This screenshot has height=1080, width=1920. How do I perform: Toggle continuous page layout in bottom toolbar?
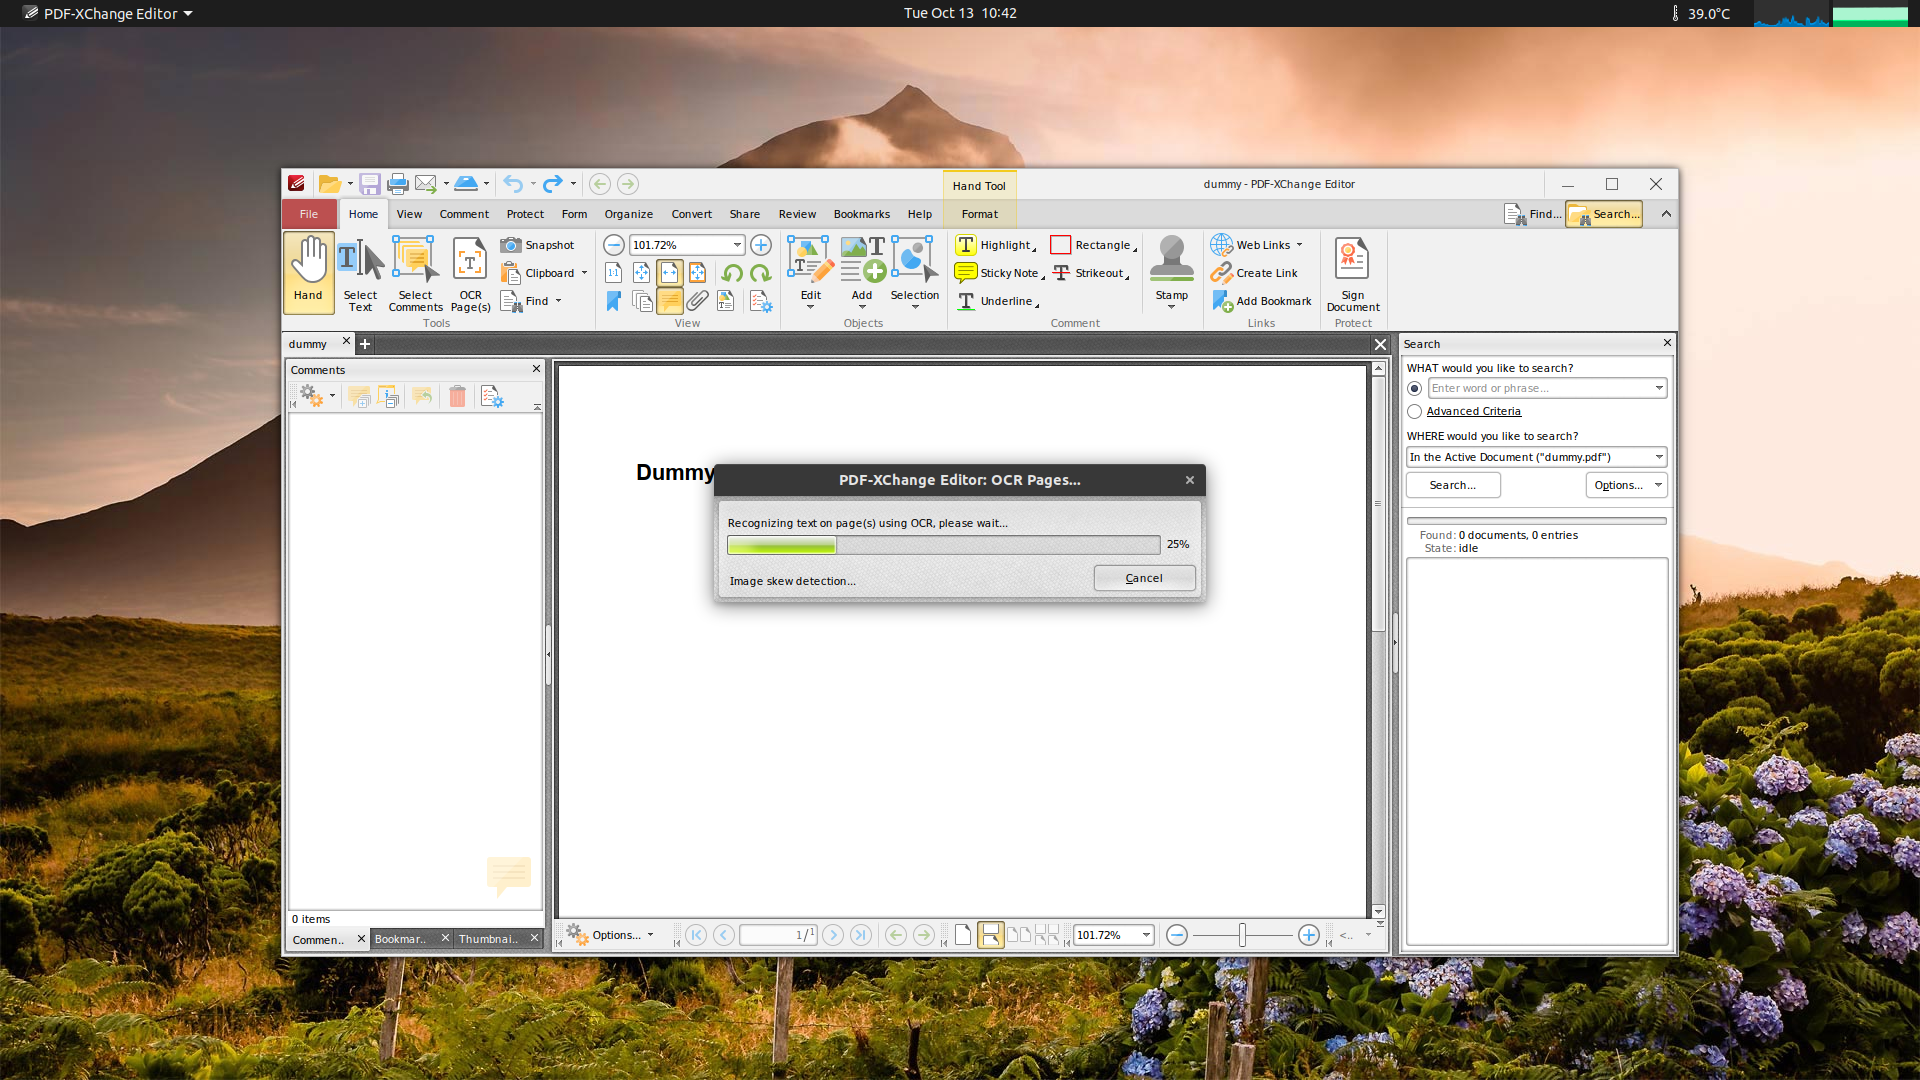click(x=991, y=935)
